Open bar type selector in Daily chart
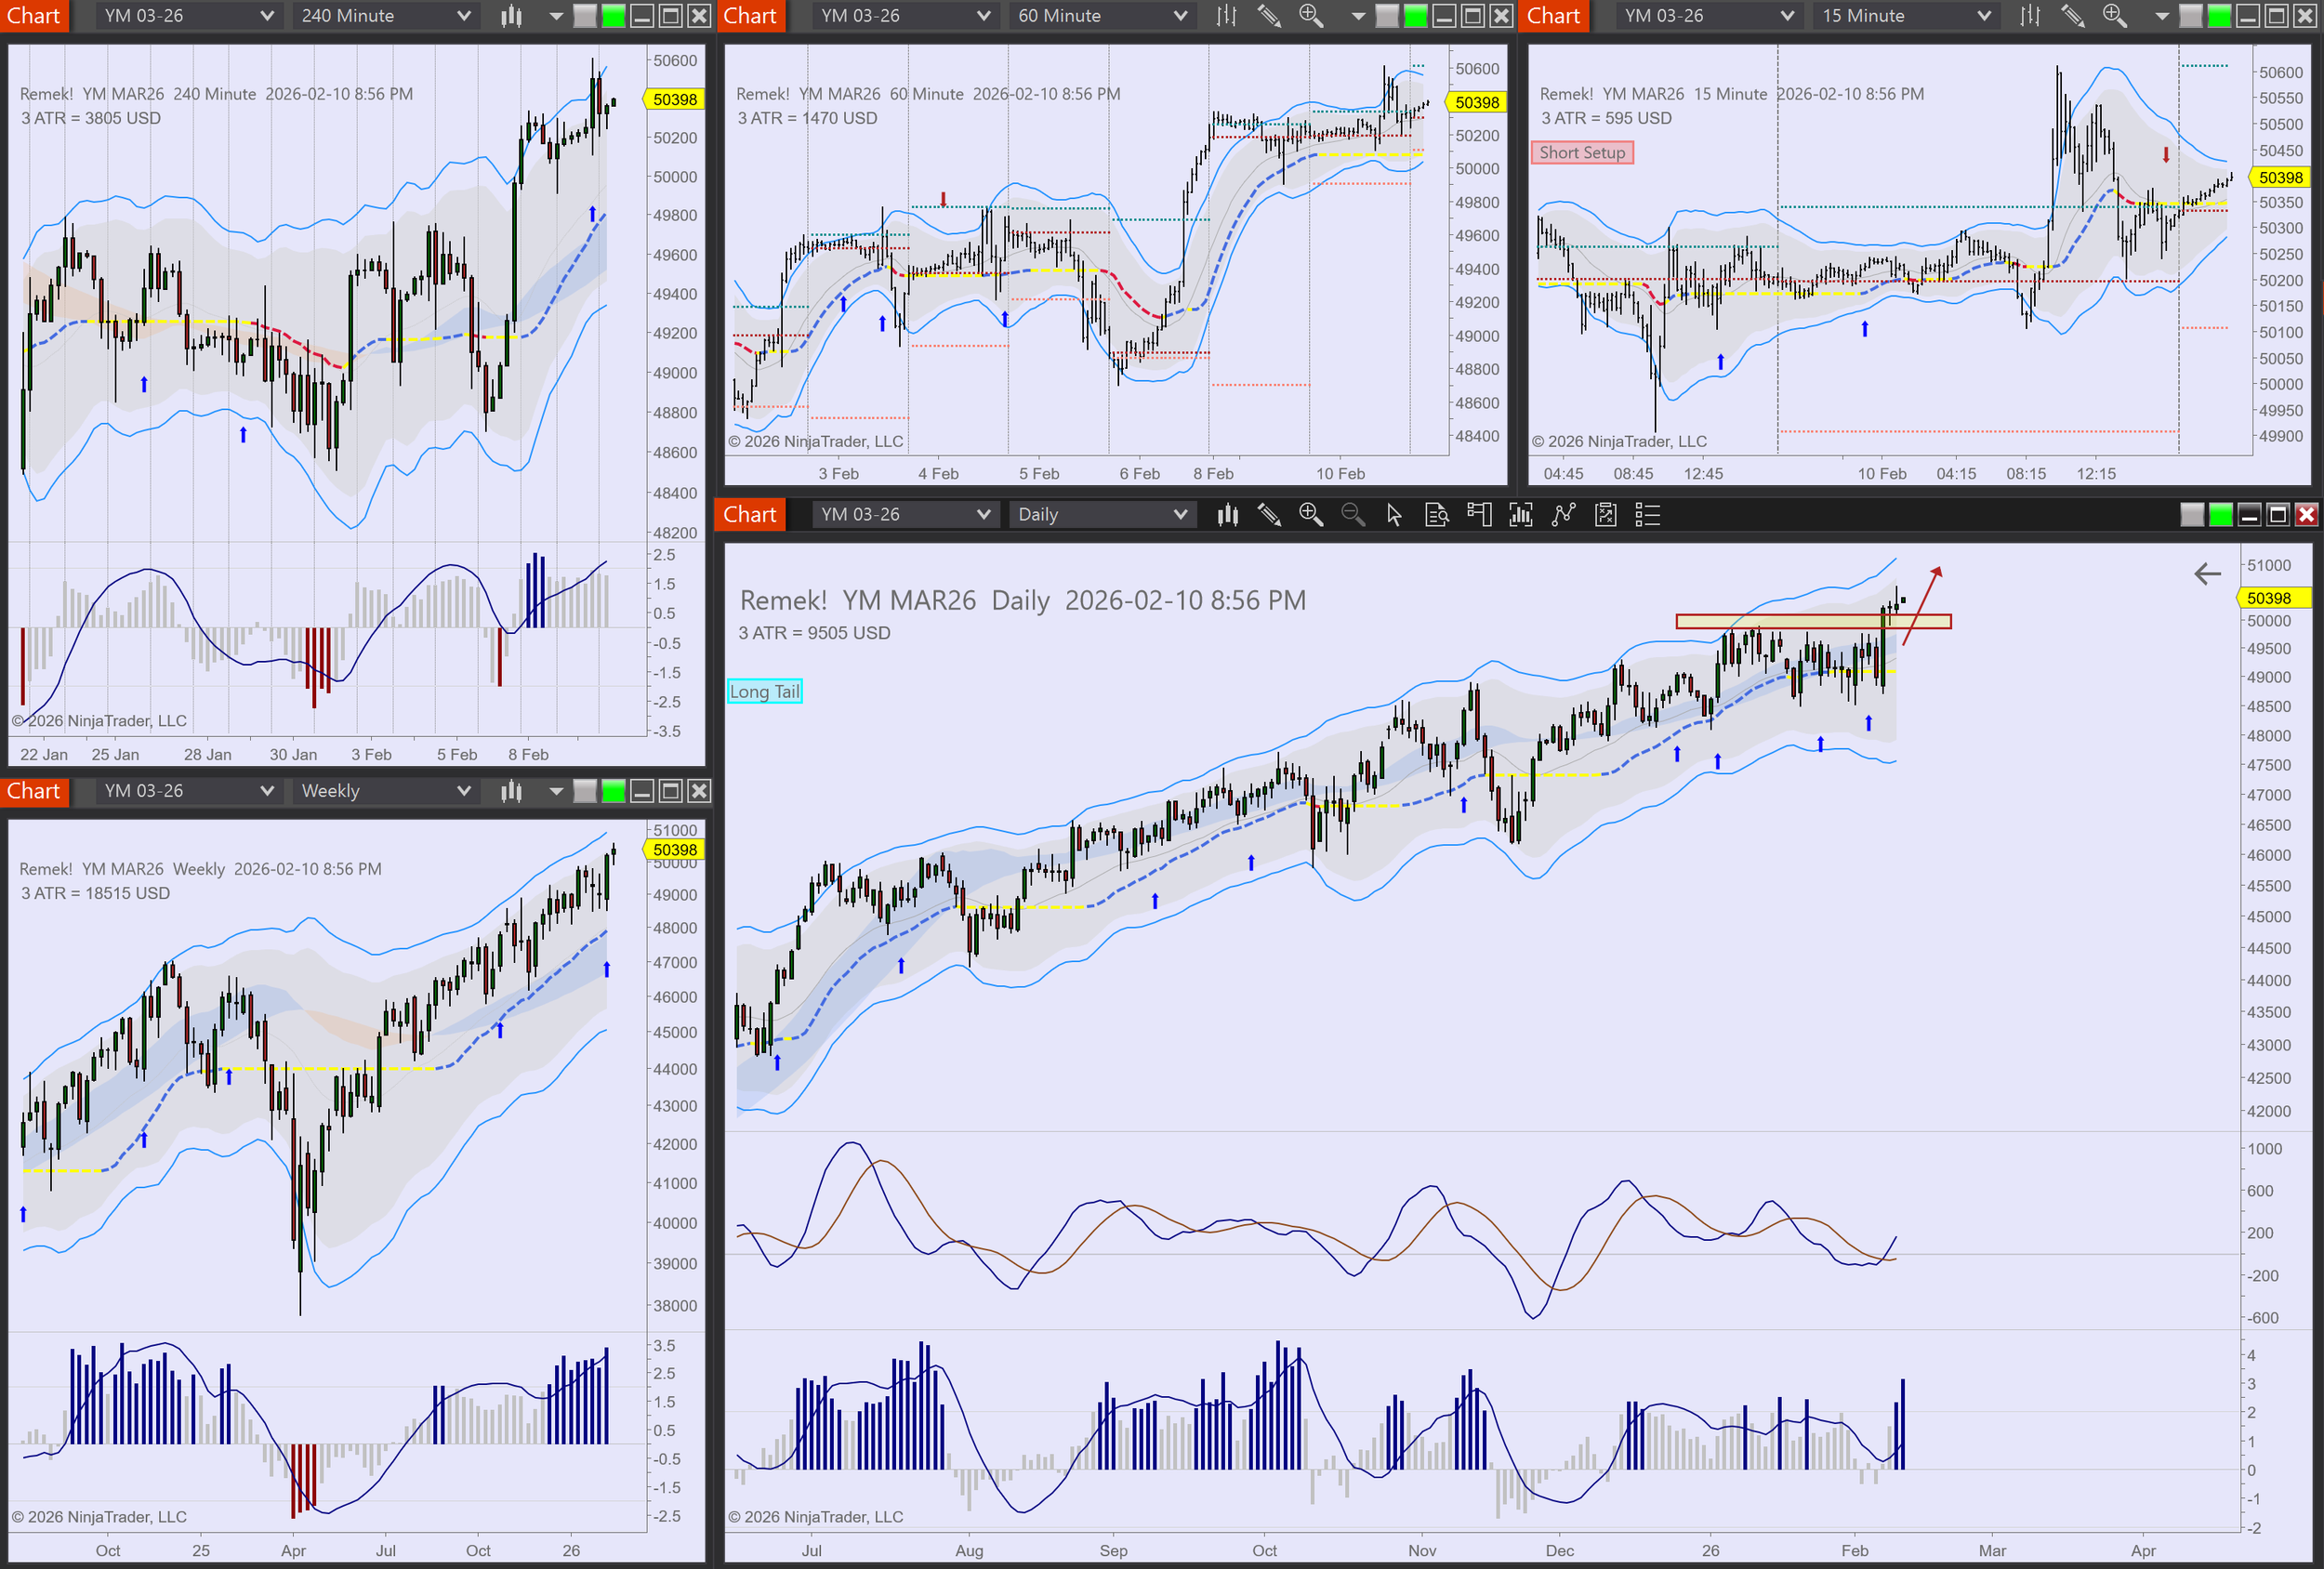This screenshot has height=1569, width=2324. pyautogui.click(x=1227, y=514)
